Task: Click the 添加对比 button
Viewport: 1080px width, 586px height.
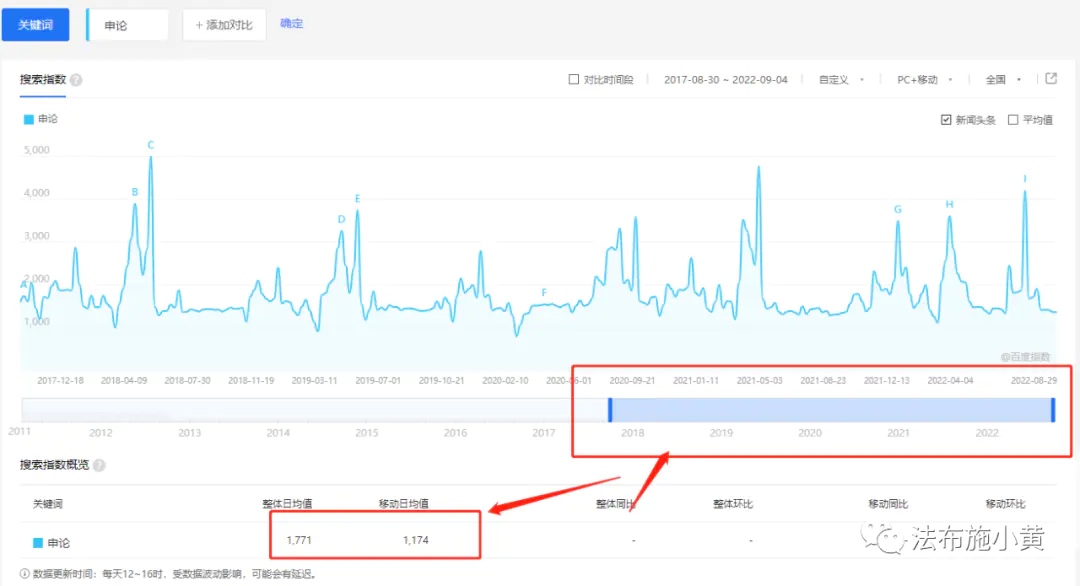Action: click(224, 25)
